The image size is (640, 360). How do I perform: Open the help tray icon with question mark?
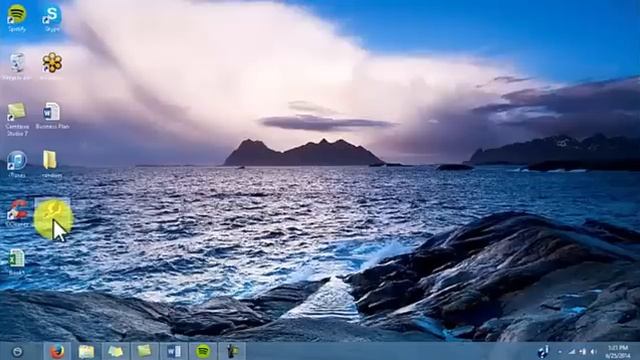(543, 351)
